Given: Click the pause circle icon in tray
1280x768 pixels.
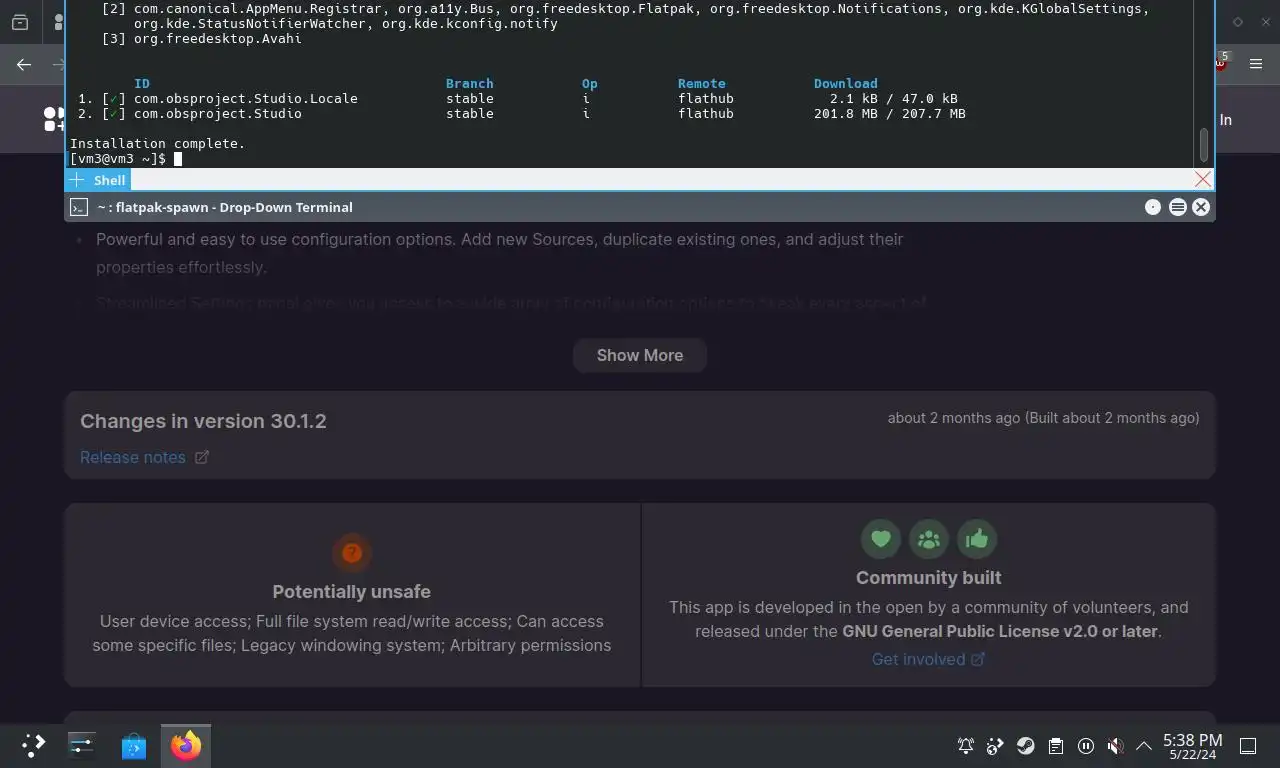Looking at the screenshot, I should pyautogui.click(x=1085, y=745).
